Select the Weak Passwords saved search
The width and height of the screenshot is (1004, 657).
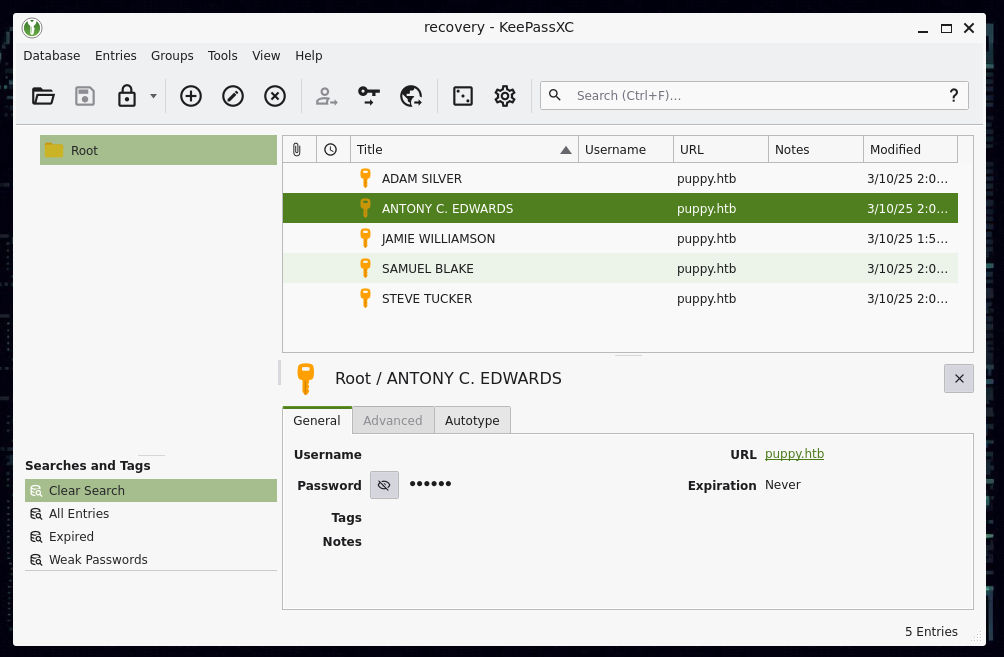[98, 560]
